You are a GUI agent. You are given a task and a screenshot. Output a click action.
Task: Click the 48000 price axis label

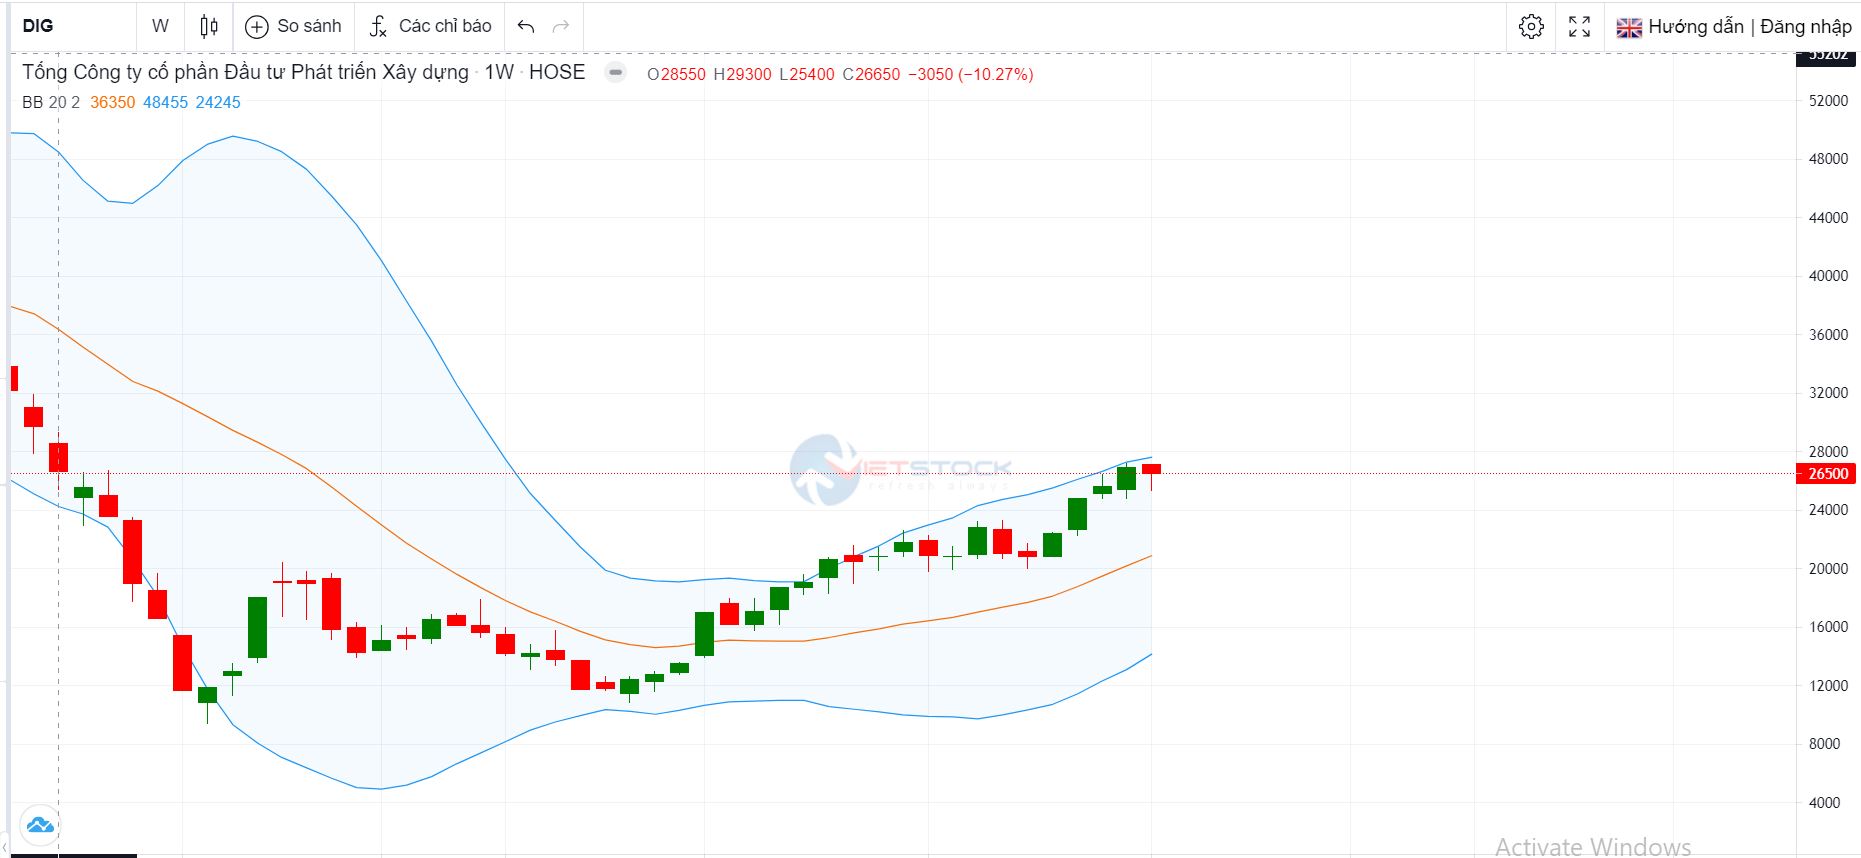point(1828,159)
